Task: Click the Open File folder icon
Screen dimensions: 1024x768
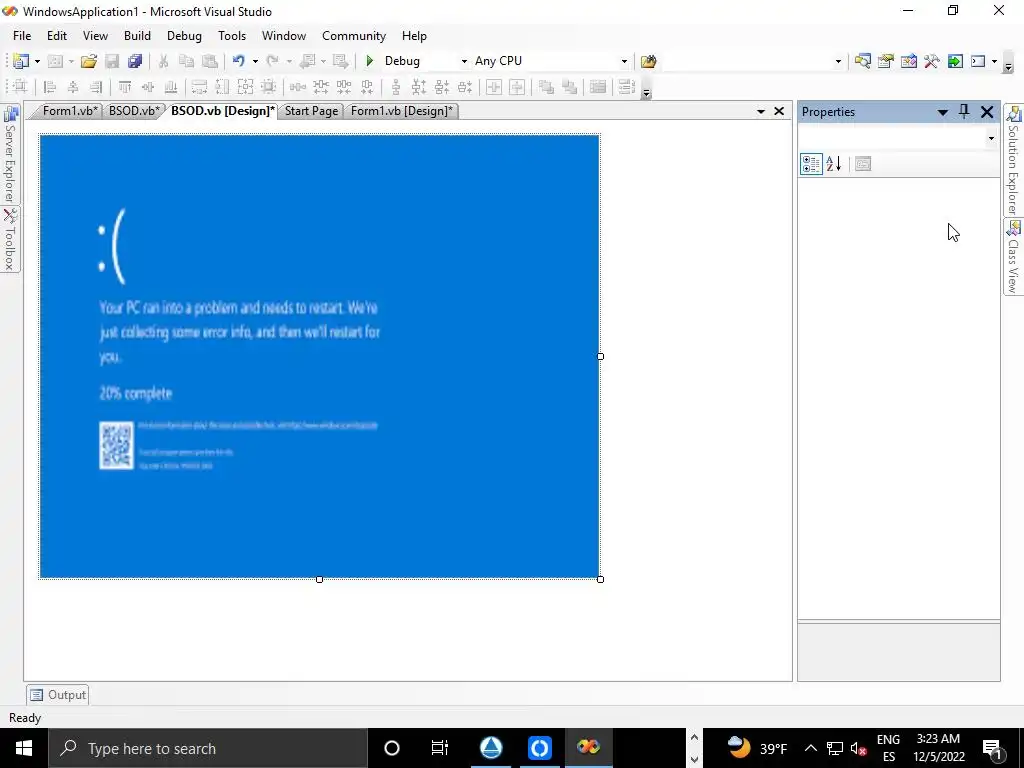Action: pyautogui.click(x=89, y=61)
